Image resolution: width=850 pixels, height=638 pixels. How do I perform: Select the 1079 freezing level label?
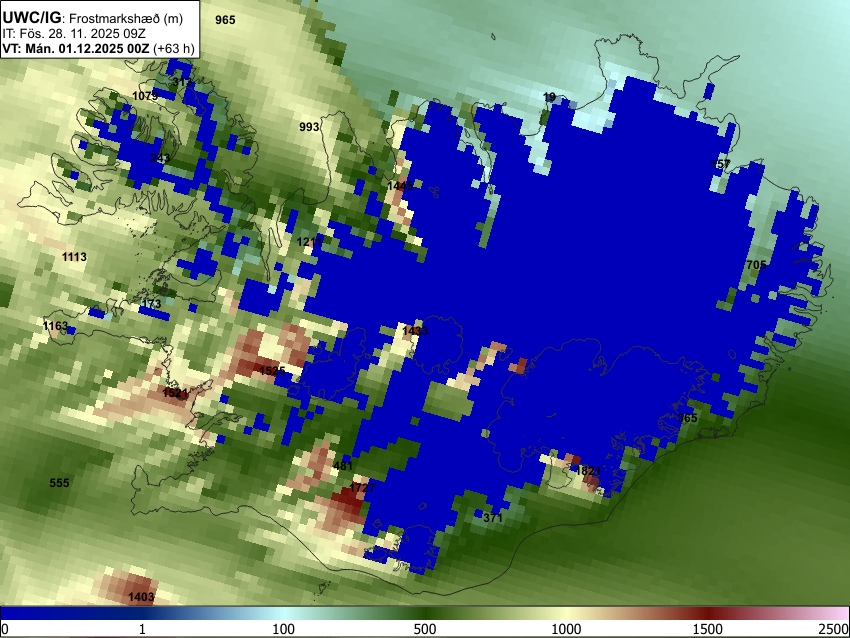click(x=145, y=96)
